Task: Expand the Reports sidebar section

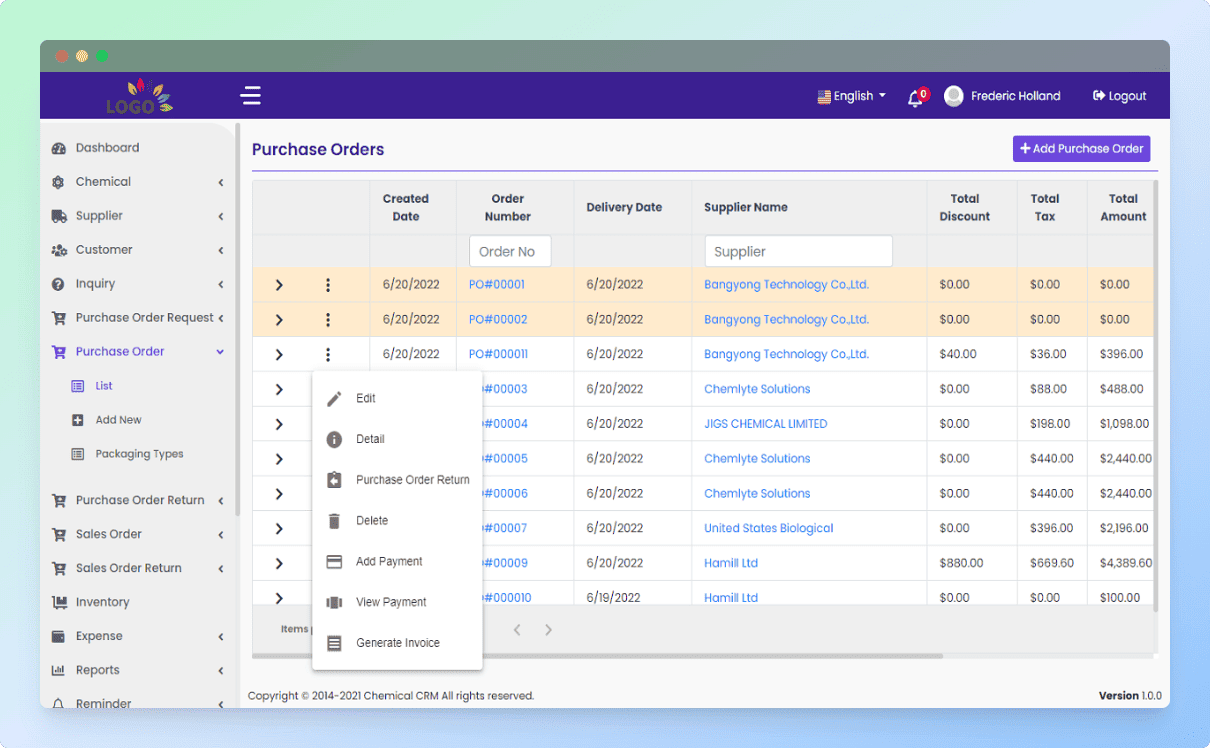Action: (x=220, y=670)
